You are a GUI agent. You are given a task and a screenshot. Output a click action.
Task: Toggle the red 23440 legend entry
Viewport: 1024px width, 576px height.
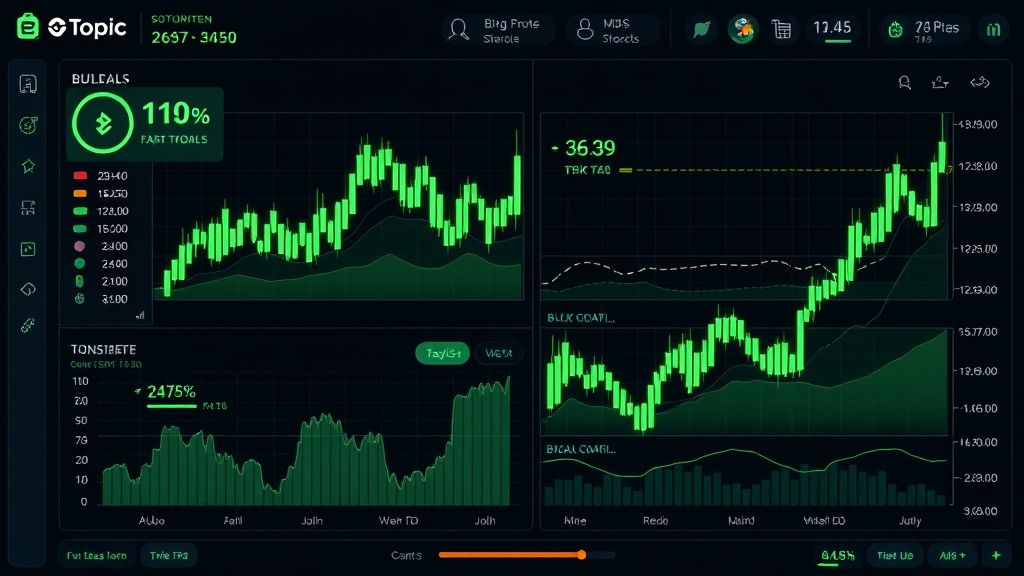click(x=101, y=176)
